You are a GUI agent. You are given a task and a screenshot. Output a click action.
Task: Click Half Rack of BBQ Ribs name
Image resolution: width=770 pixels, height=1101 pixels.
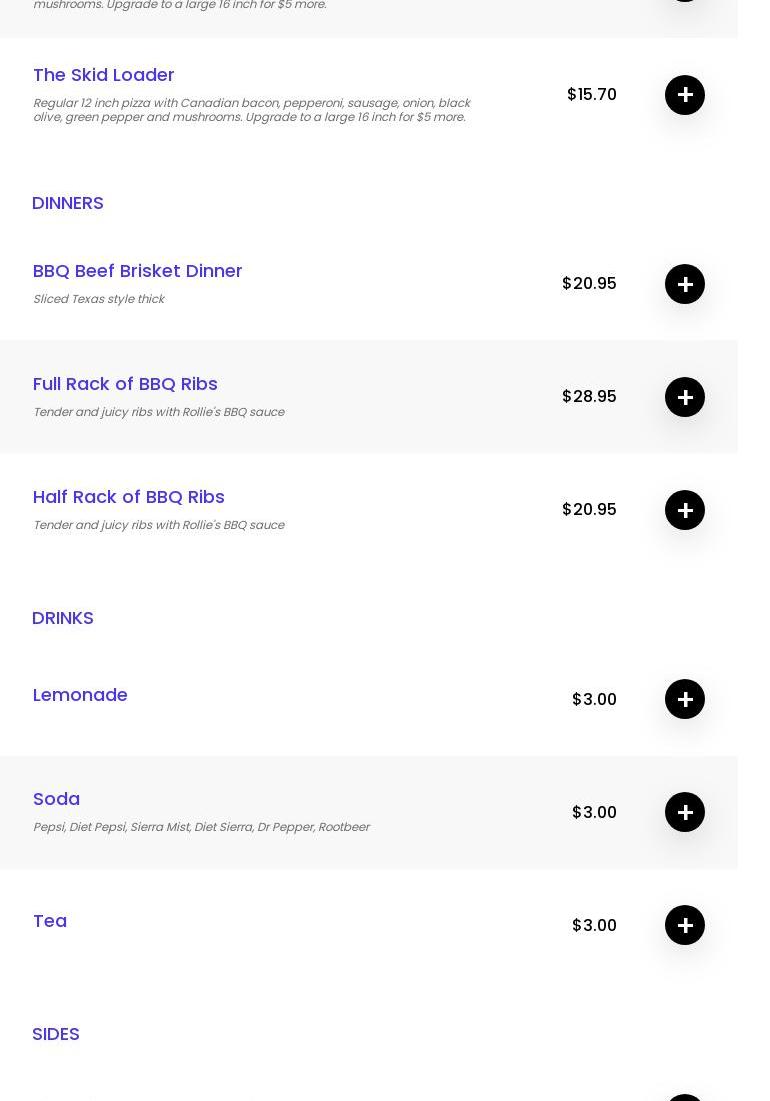(x=129, y=497)
